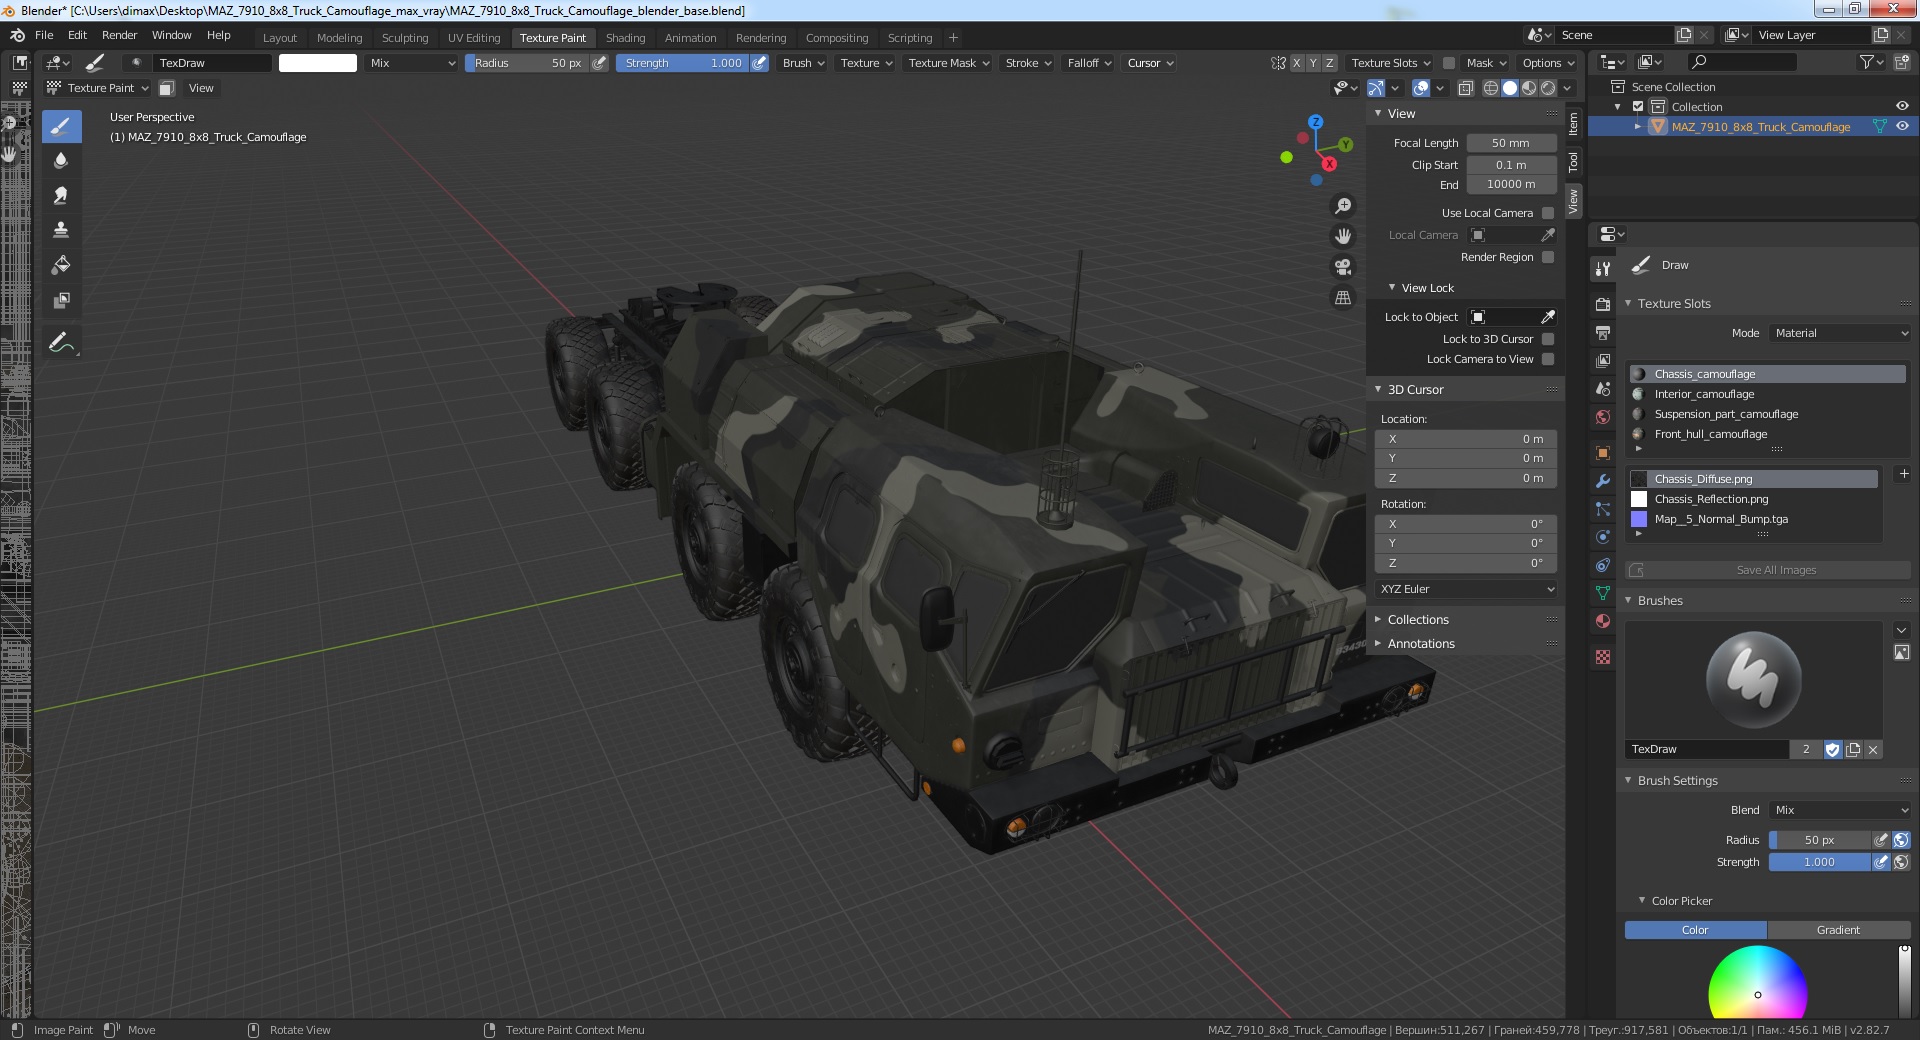This screenshot has width=1920, height=1040.
Task: Toggle fake user shield for TexDraw brush
Action: pos(1833,749)
